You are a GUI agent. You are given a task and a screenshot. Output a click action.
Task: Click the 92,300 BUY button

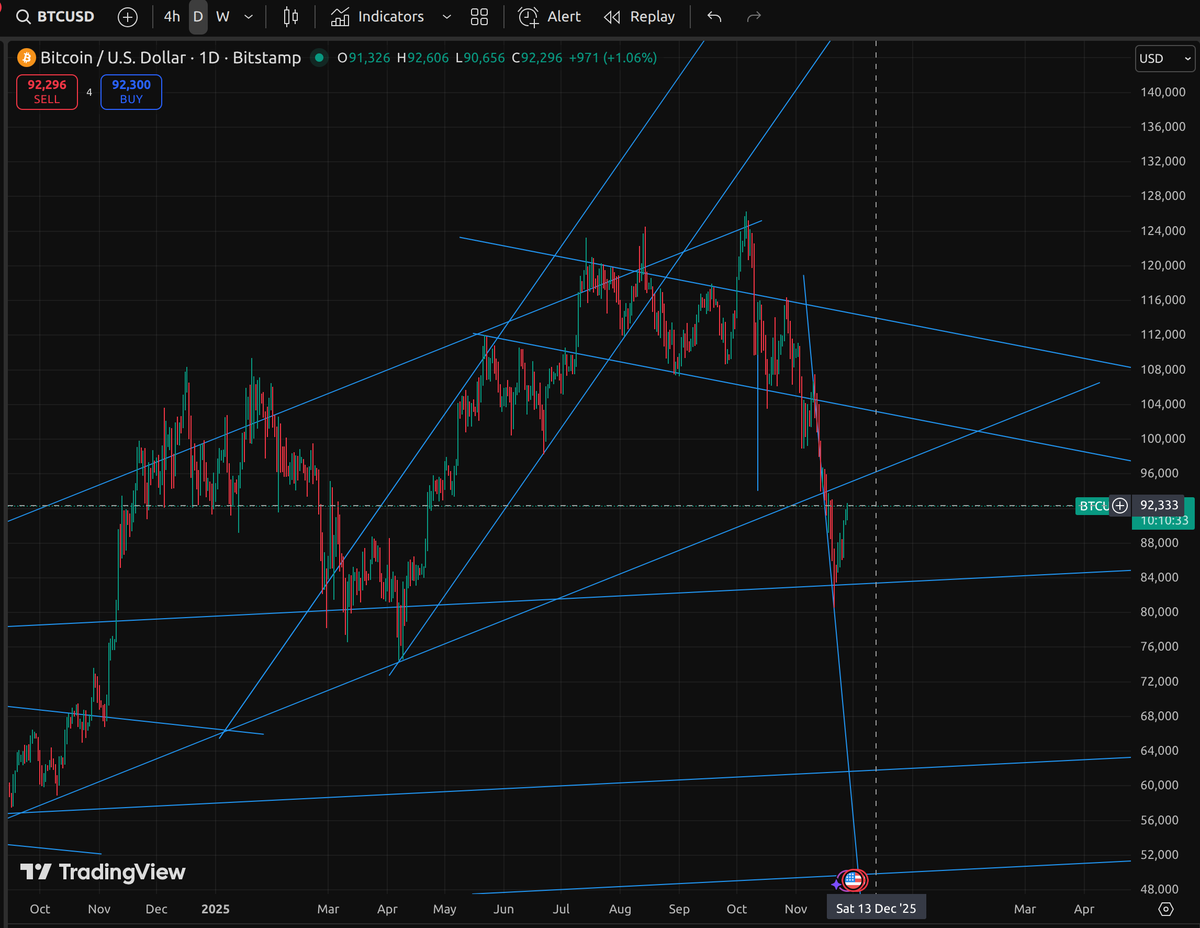pyautogui.click(x=131, y=92)
